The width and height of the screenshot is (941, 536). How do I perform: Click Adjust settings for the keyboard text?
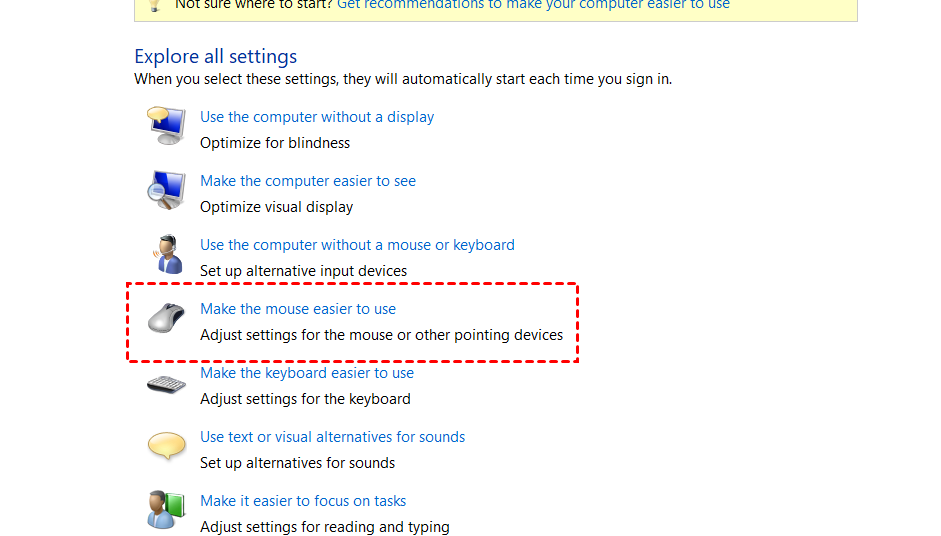pos(305,399)
